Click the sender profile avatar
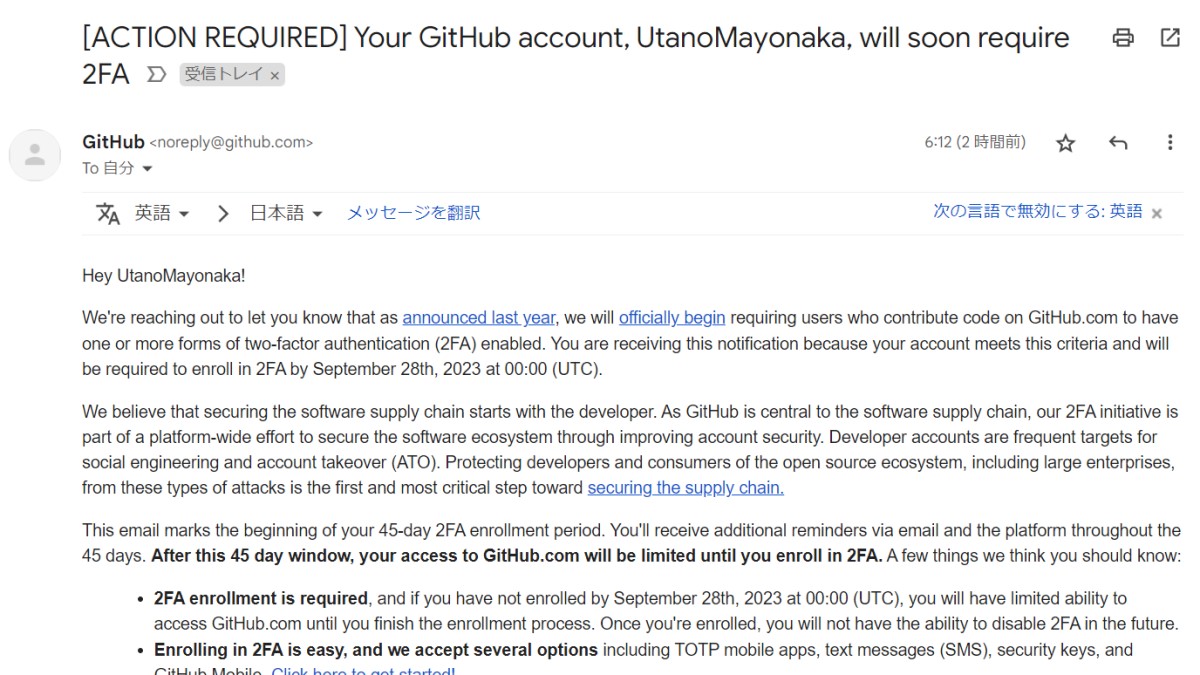The width and height of the screenshot is (1200, 675). (x=35, y=155)
